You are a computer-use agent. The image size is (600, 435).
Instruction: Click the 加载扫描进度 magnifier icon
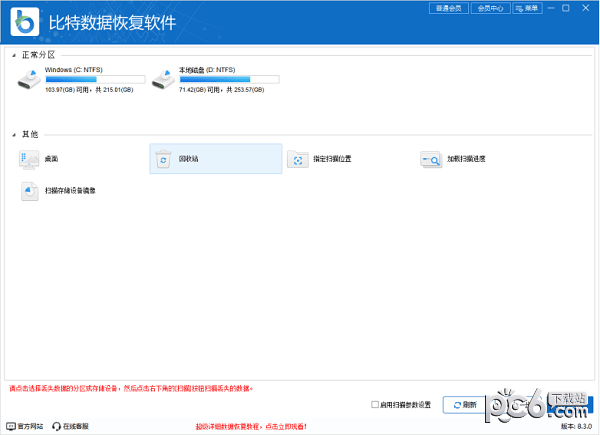[x=431, y=160]
